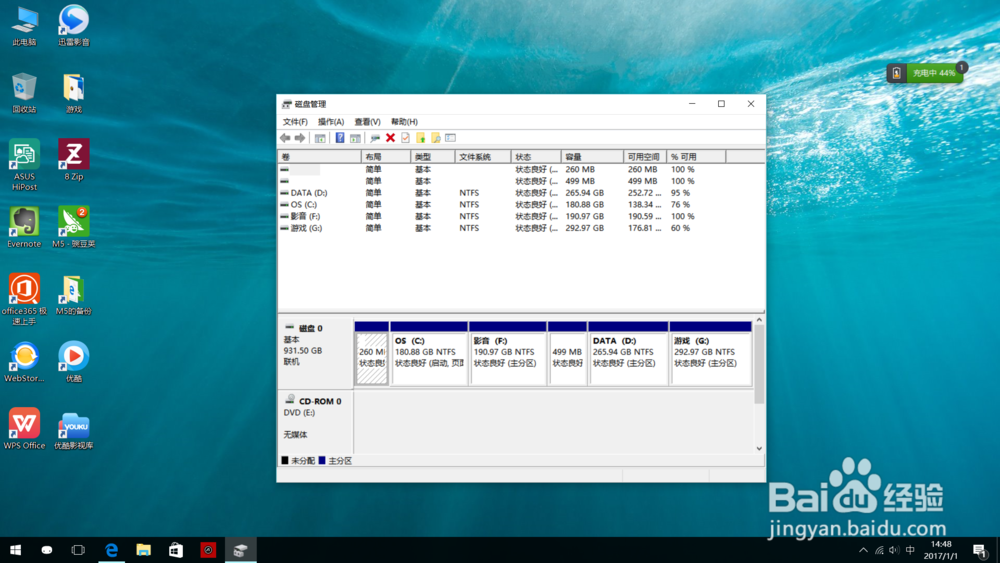
Task: Expand hidden system tray icons chevron
Action: pos(863,550)
